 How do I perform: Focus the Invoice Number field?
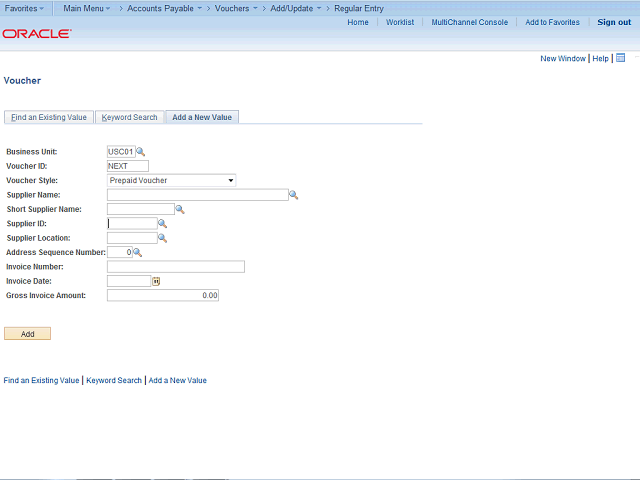[x=176, y=267]
